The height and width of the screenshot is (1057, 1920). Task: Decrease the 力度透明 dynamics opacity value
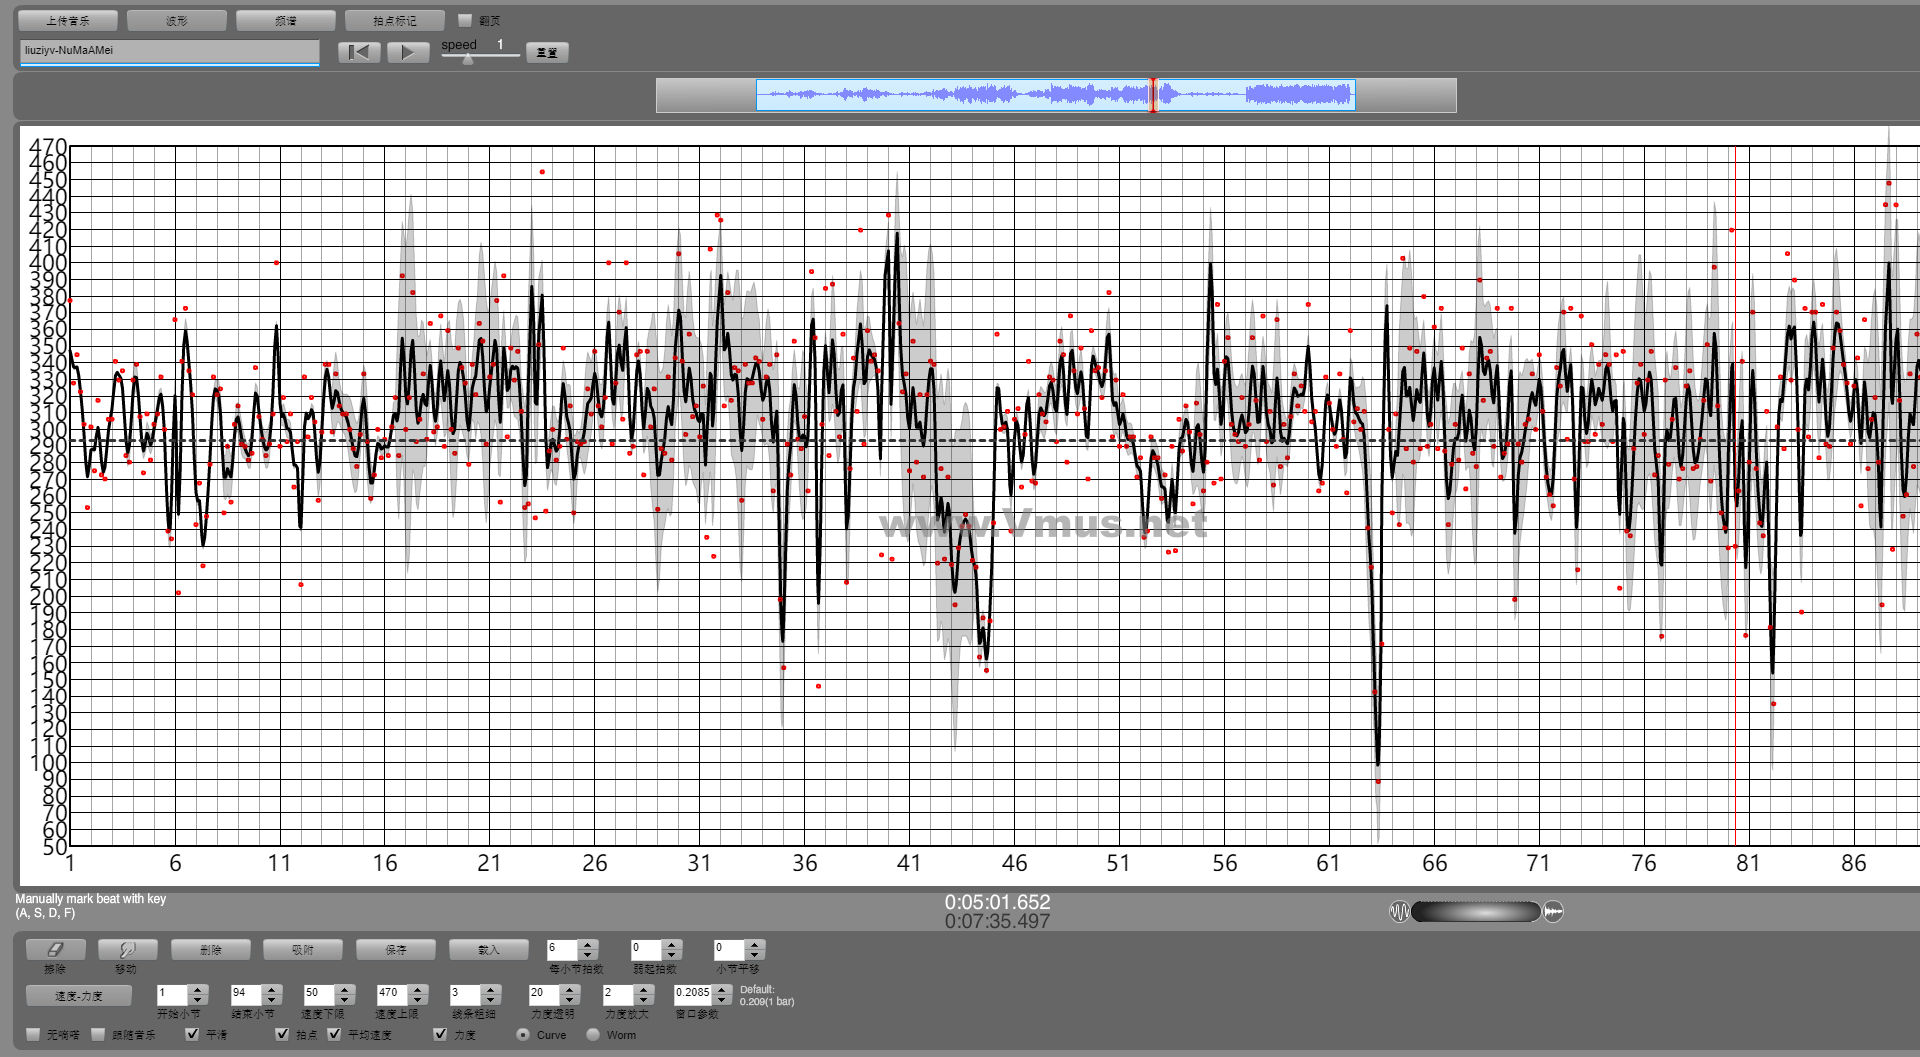pos(570,1000)
